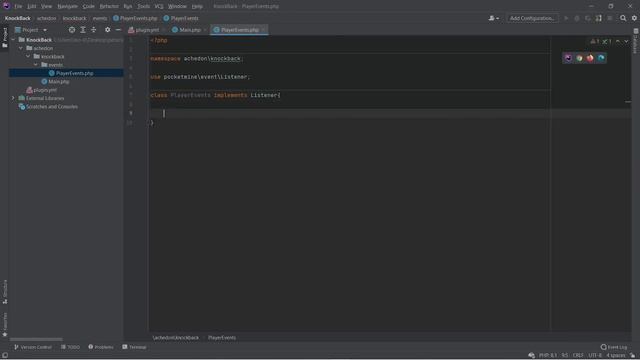This screenshot has height=360, width=640.
Task: Click PlayerEvents.php breadcrumb in navigation bar
Action: click(x=135, y=18)
